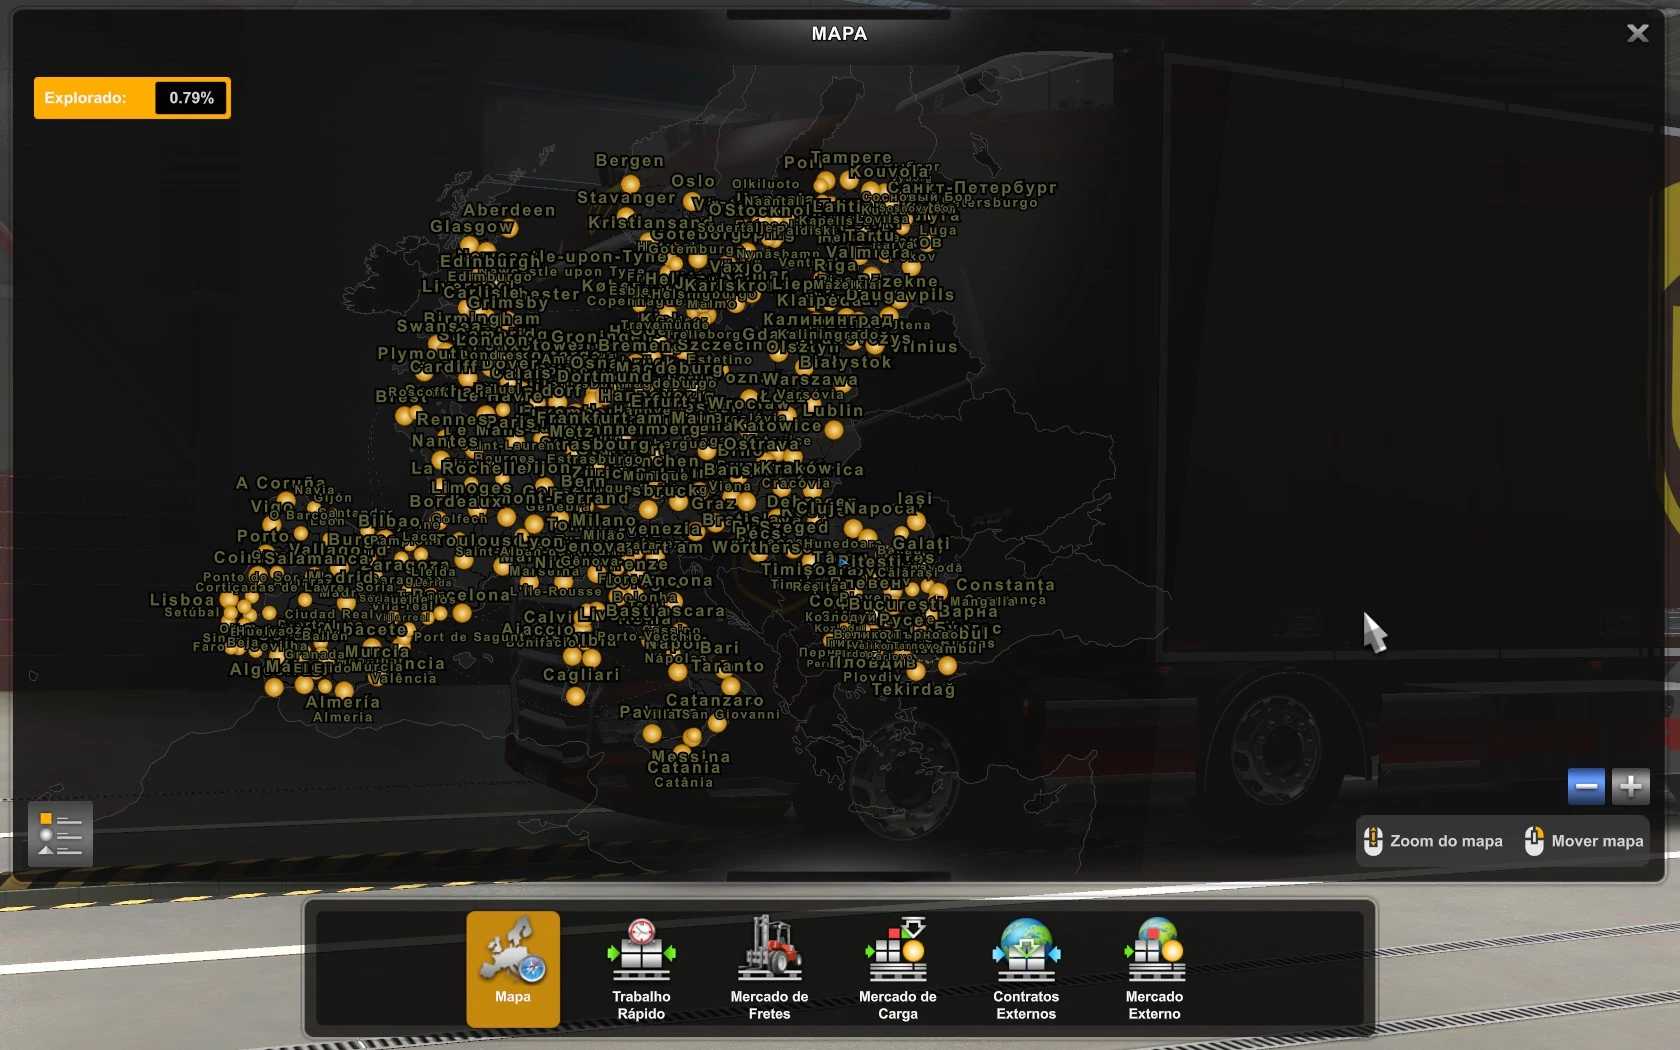Click the Mover mapa hint

coord(1584,841)
